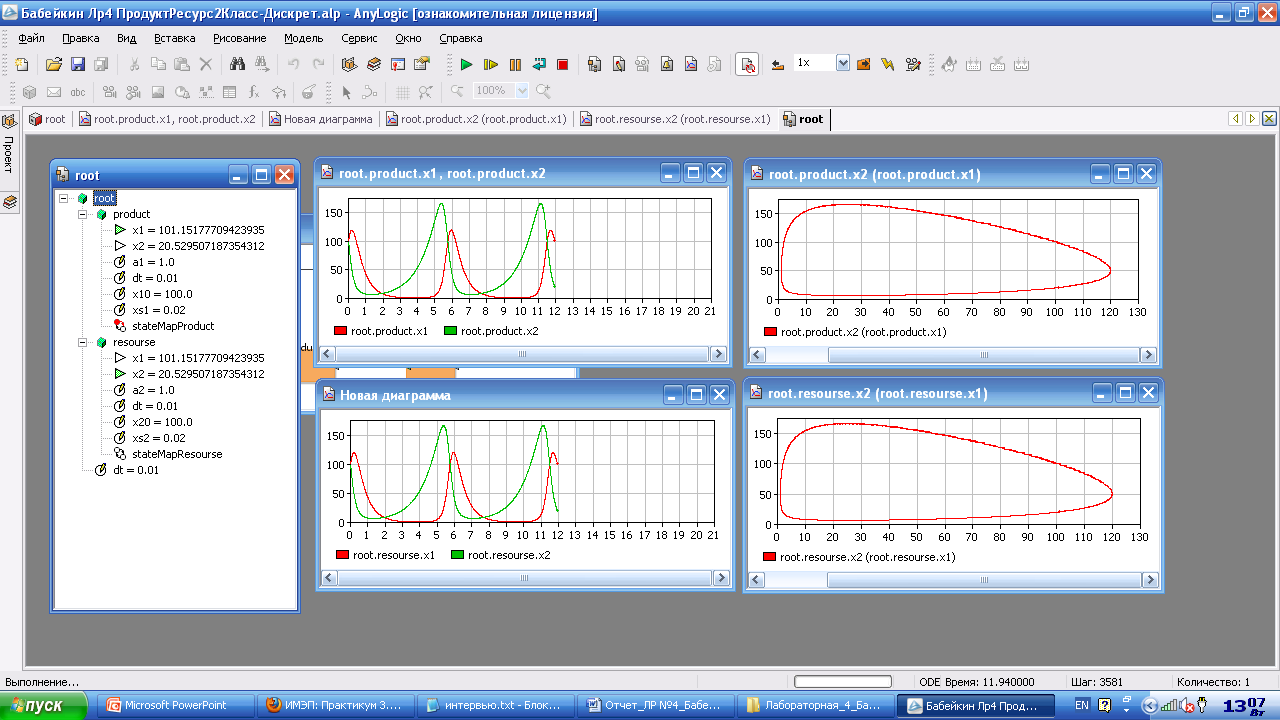Open the Вид menu

point(126,38)
